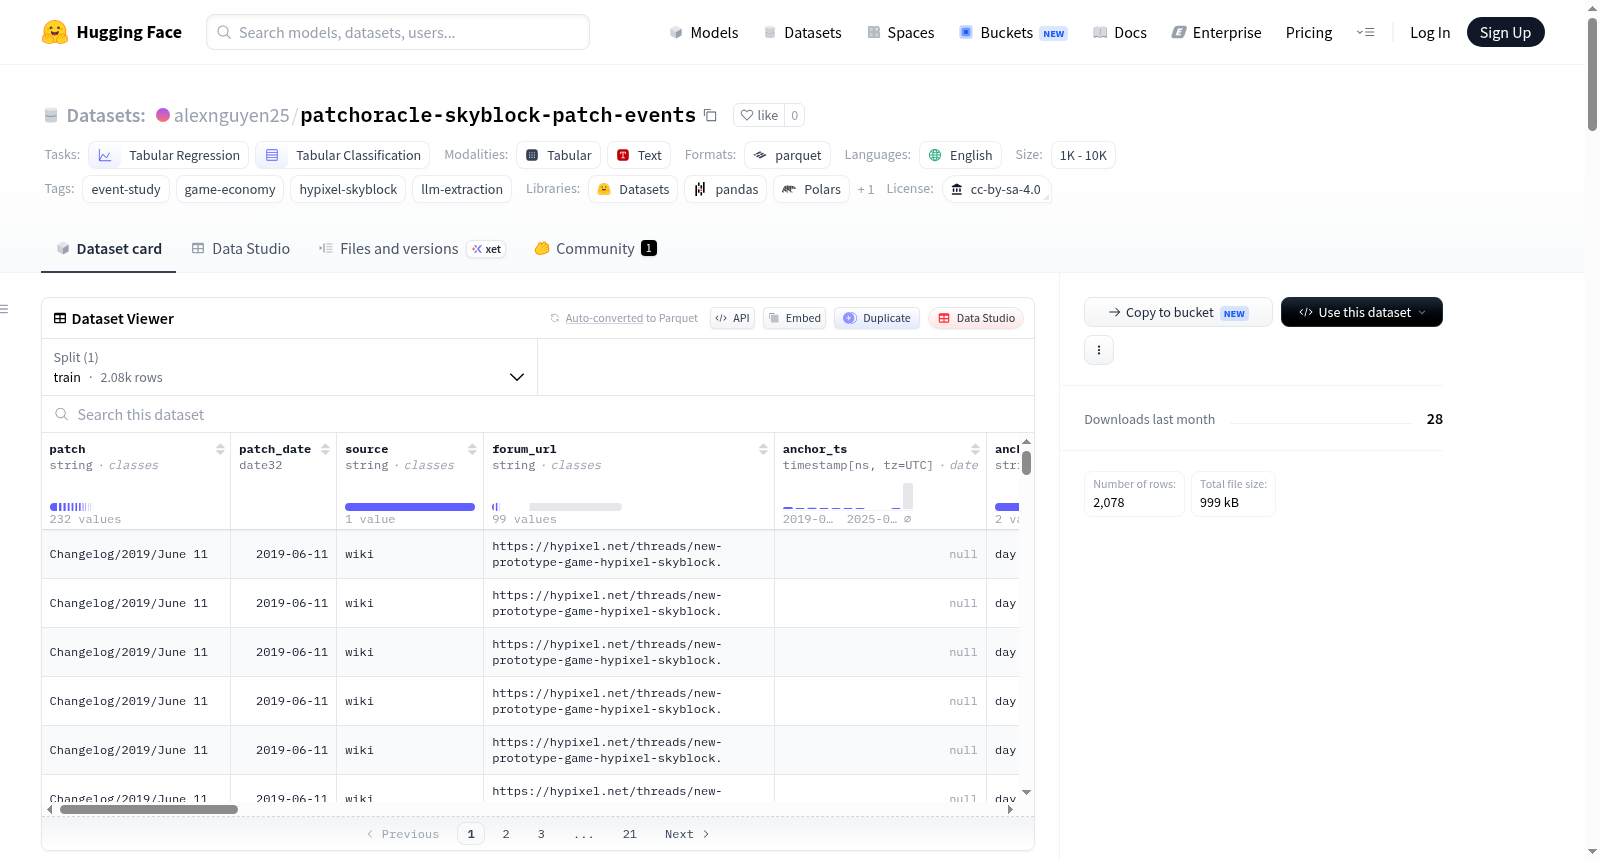This screenshot has width=1600, height=861.
Task: Select the parquet format tag
Action: [x=788, y=155]
